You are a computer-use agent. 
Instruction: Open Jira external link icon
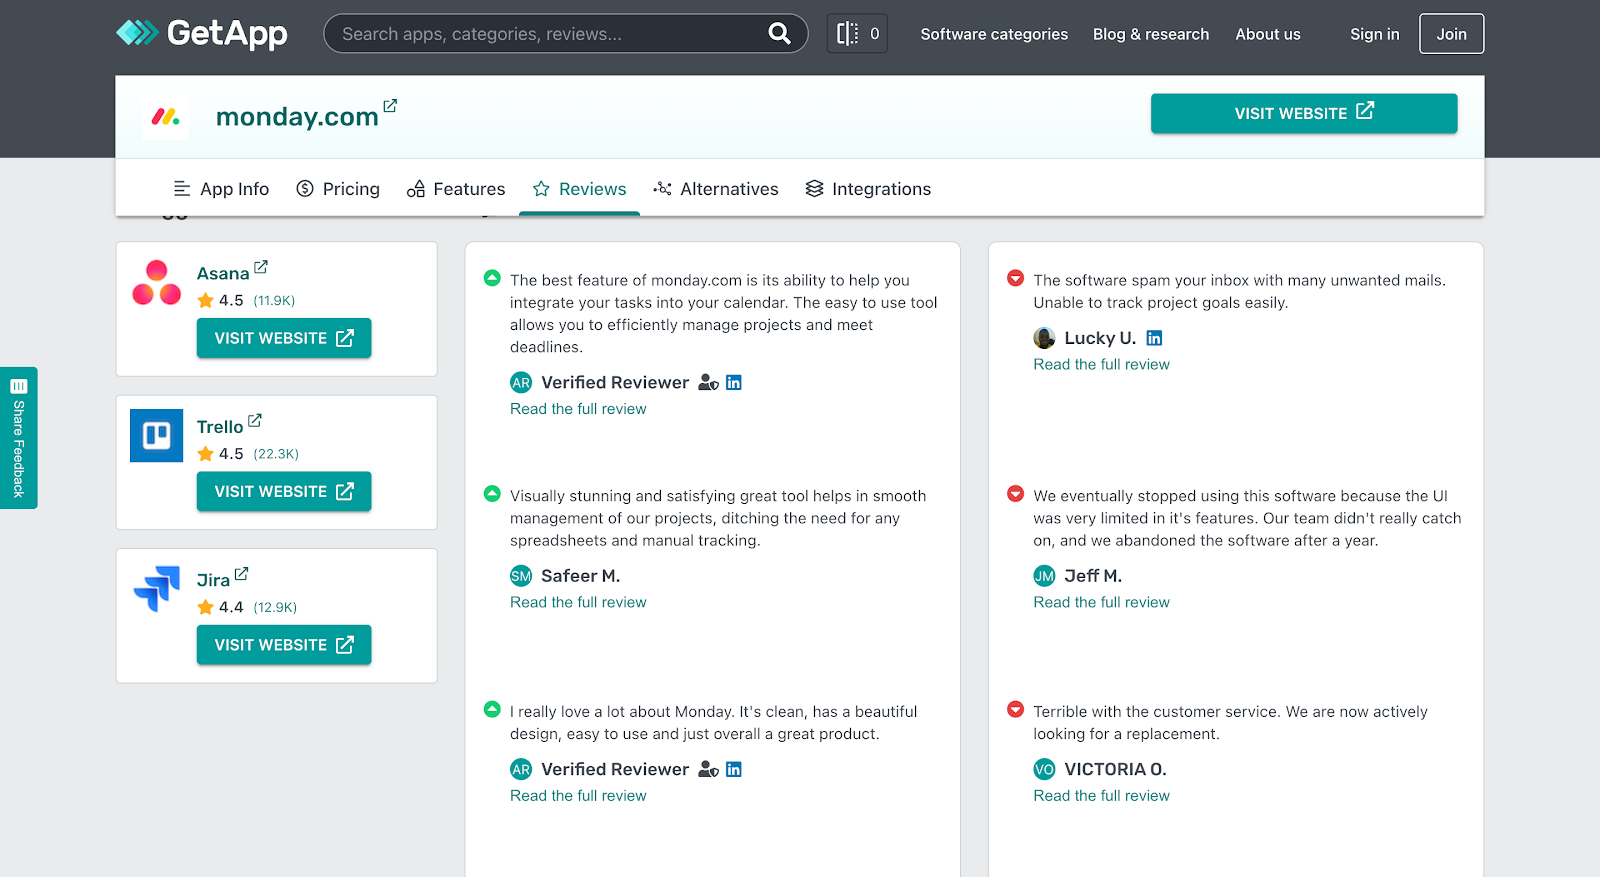(x=241, y=574)
